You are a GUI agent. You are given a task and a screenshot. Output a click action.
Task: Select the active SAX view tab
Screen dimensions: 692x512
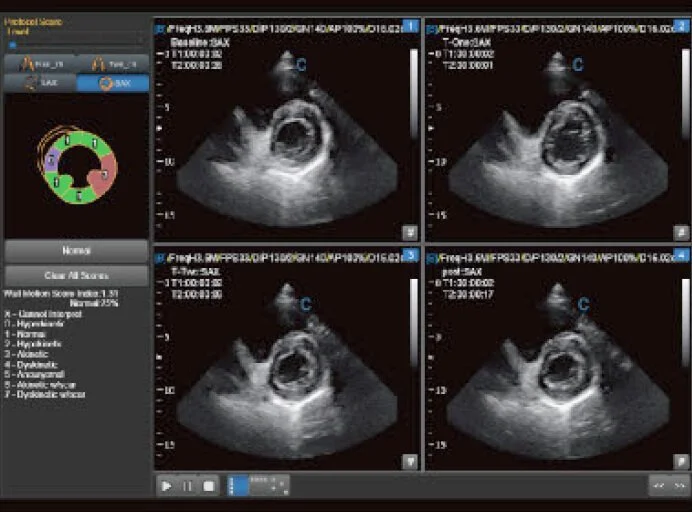[113, 83]
